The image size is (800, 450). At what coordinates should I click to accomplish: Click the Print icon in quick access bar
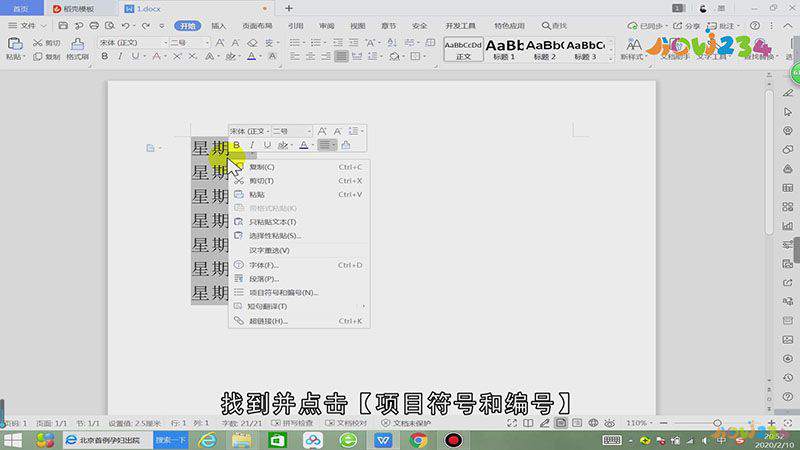pos(94,25)
